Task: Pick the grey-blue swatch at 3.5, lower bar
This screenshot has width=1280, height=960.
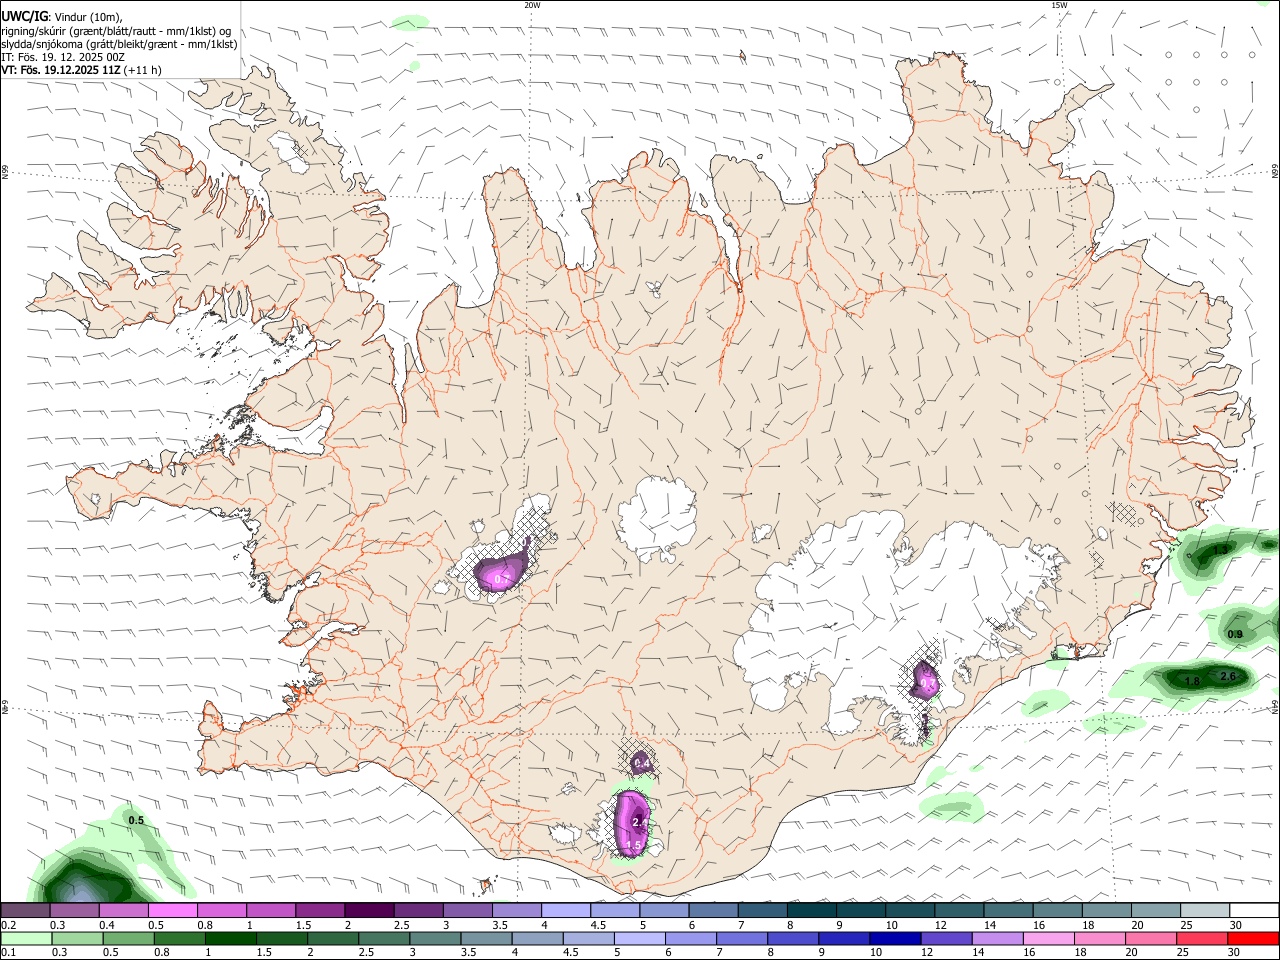Action: tap(486, 938)
